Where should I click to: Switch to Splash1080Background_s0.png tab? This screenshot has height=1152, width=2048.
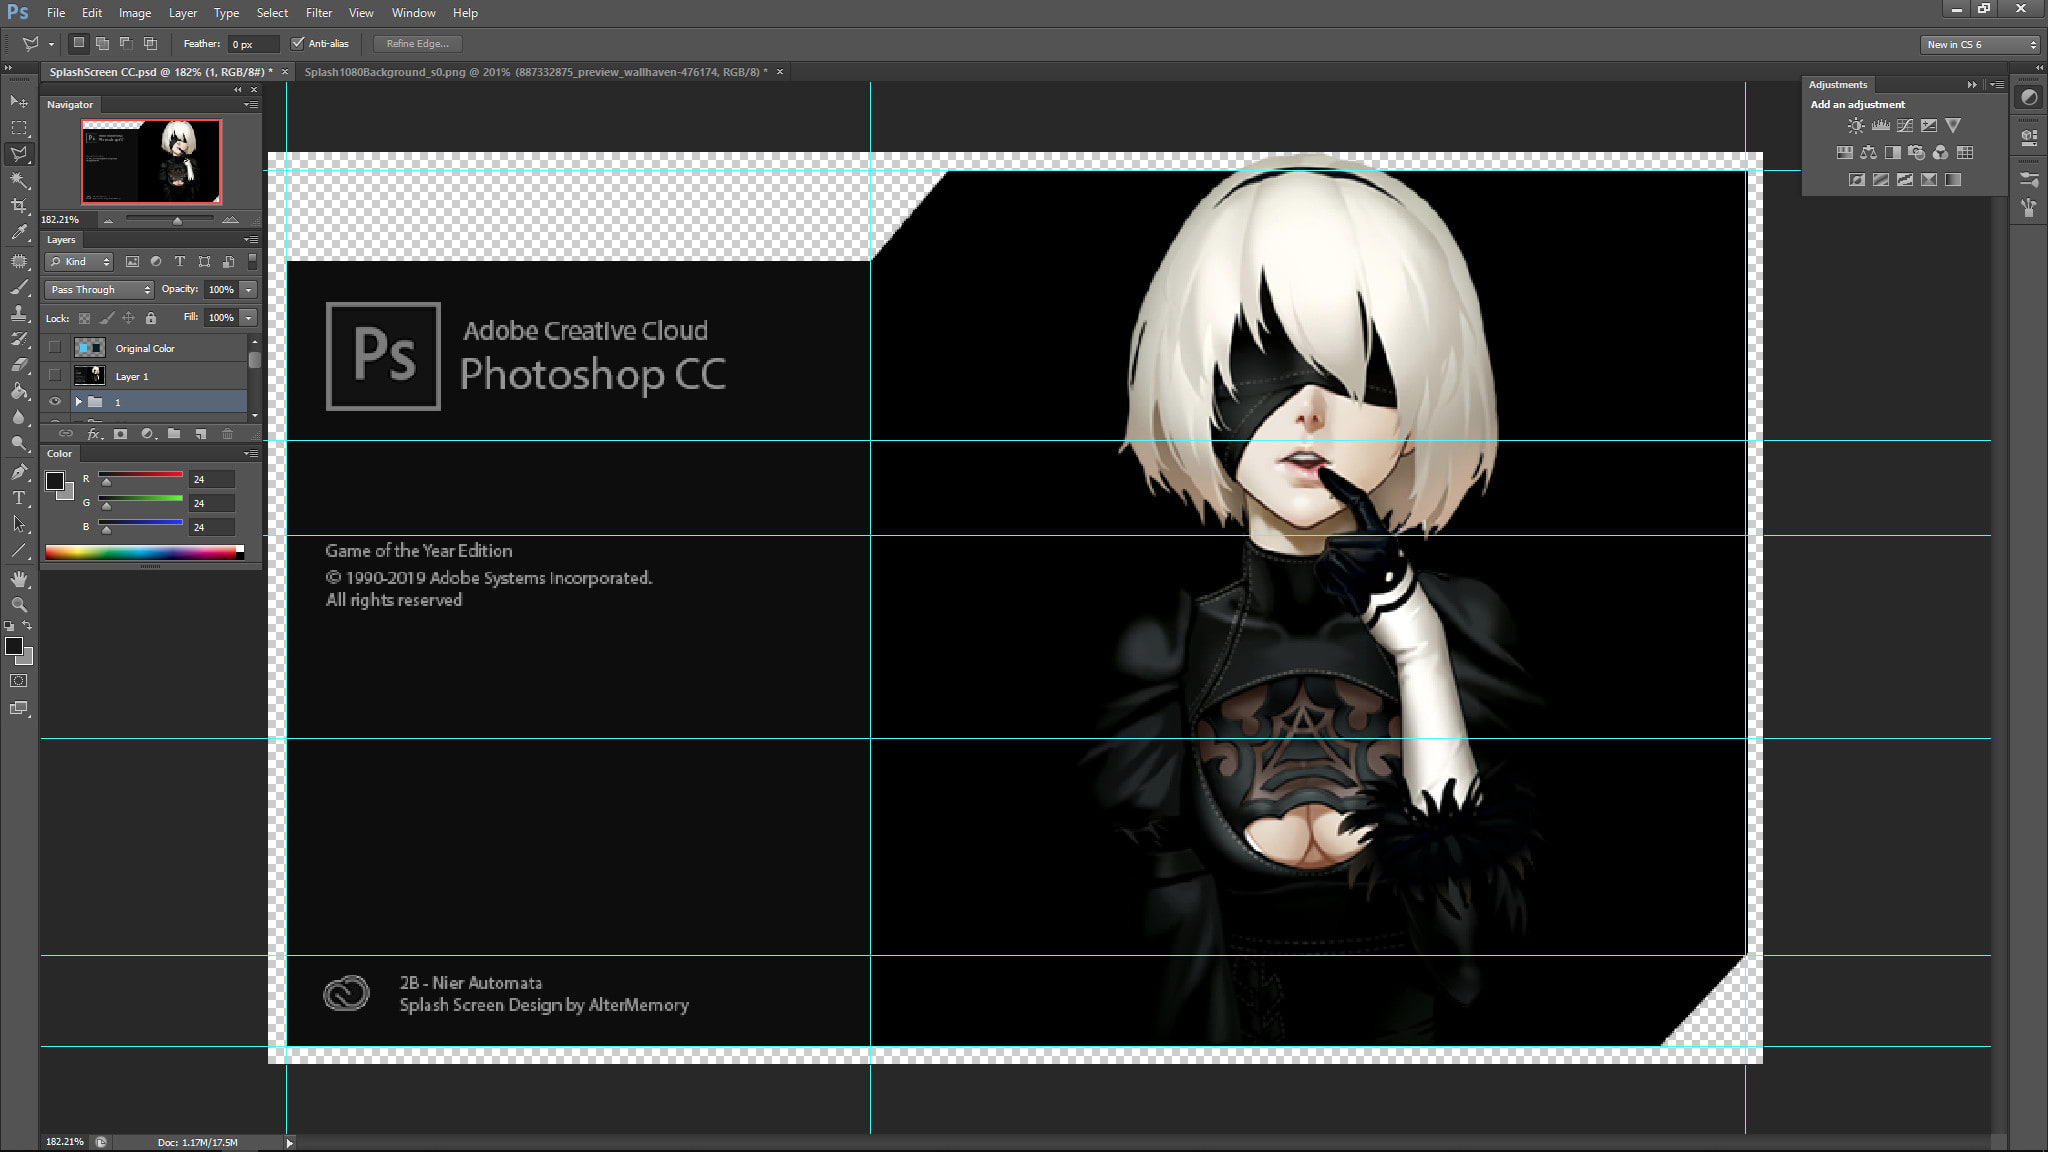click(536, 72)
